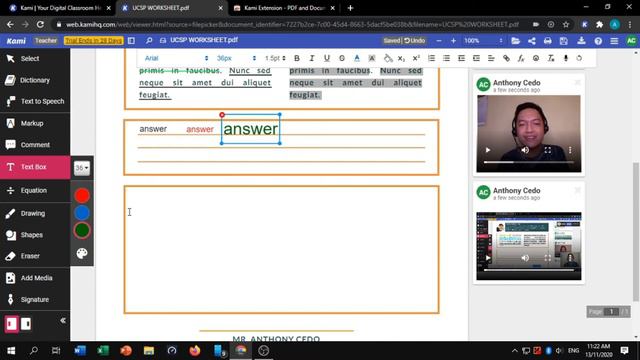Image resolution: width=640 pixels, height=360 pixels.
Task: Collapse the left toolbar with double chevron
Action: [x=63, y=321]
